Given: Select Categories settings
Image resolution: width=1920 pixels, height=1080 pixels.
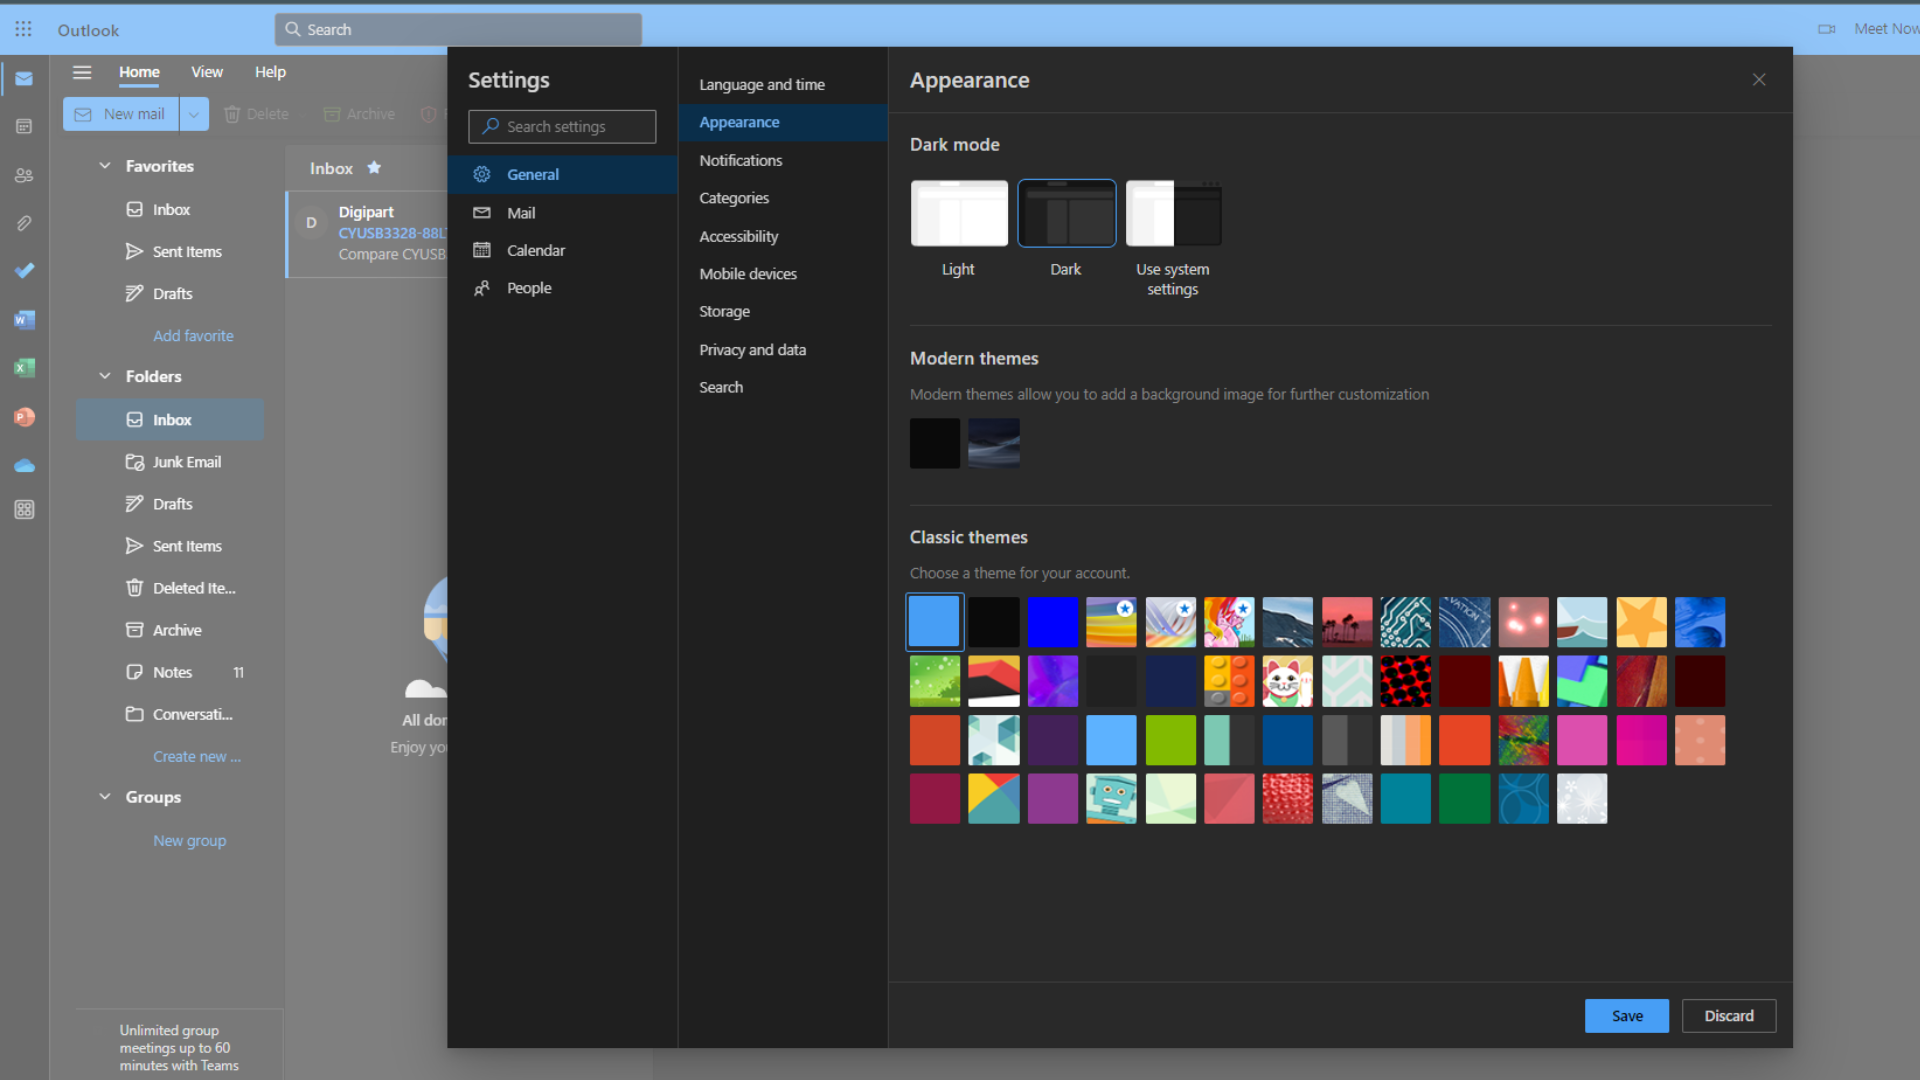Looking at the screenshot, I should click(x=782, y=198).
